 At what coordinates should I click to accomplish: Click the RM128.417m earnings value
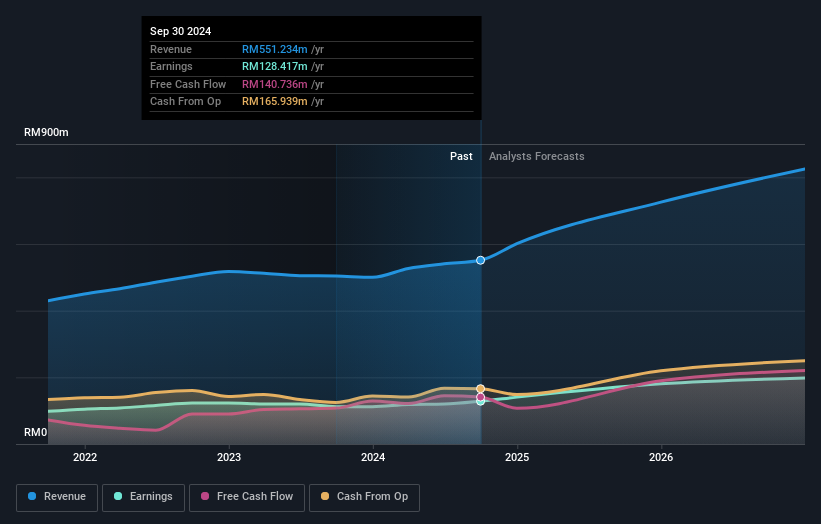click(x=274, y=66)
